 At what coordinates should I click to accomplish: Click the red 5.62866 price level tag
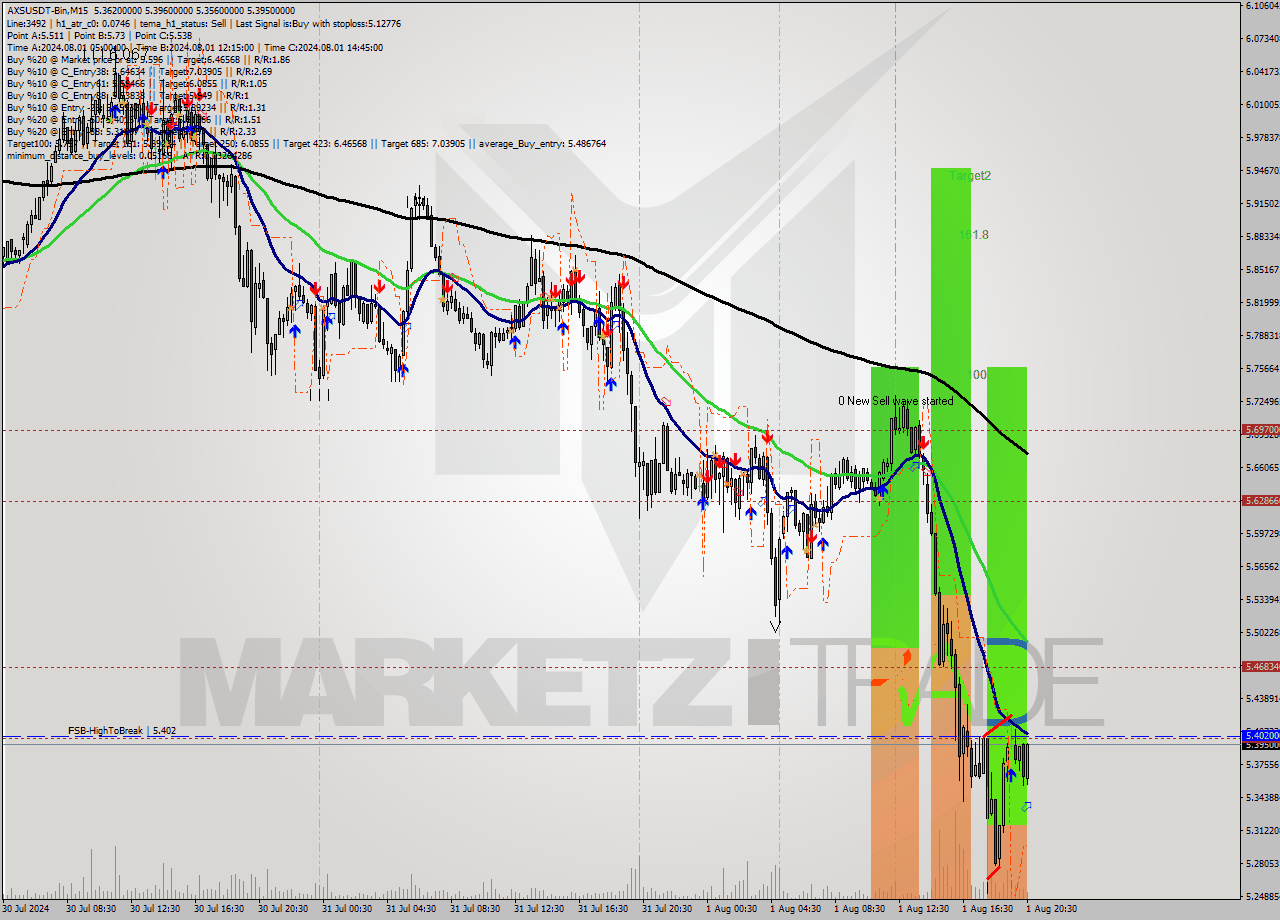click(1260, 500)
